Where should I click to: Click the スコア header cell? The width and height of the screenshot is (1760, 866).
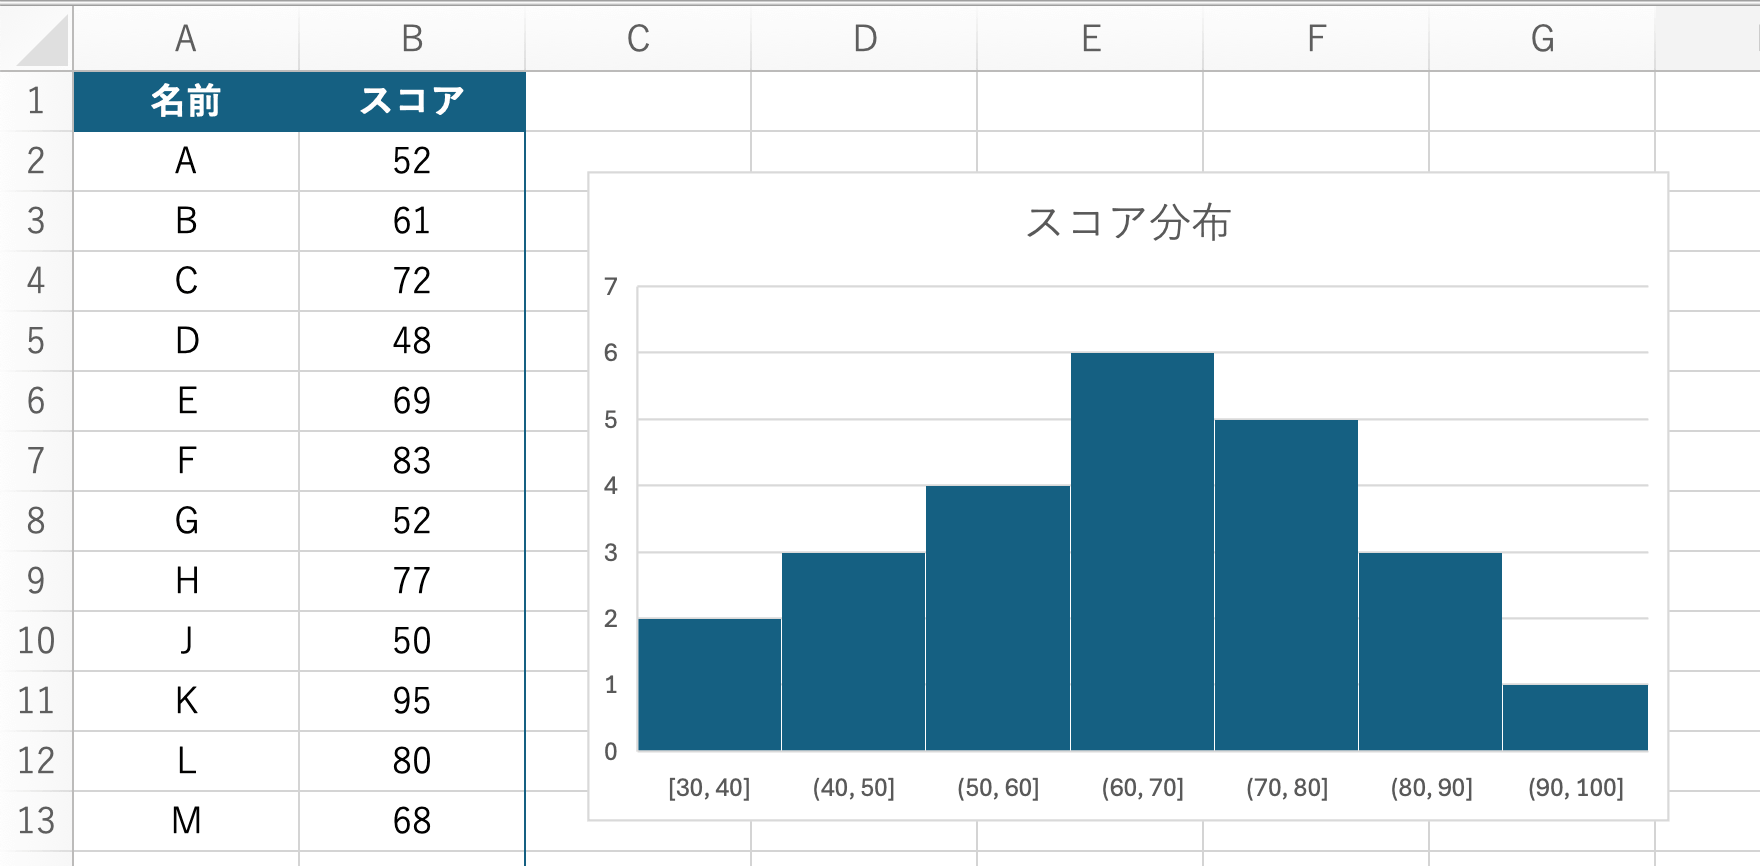pos(412,101)
